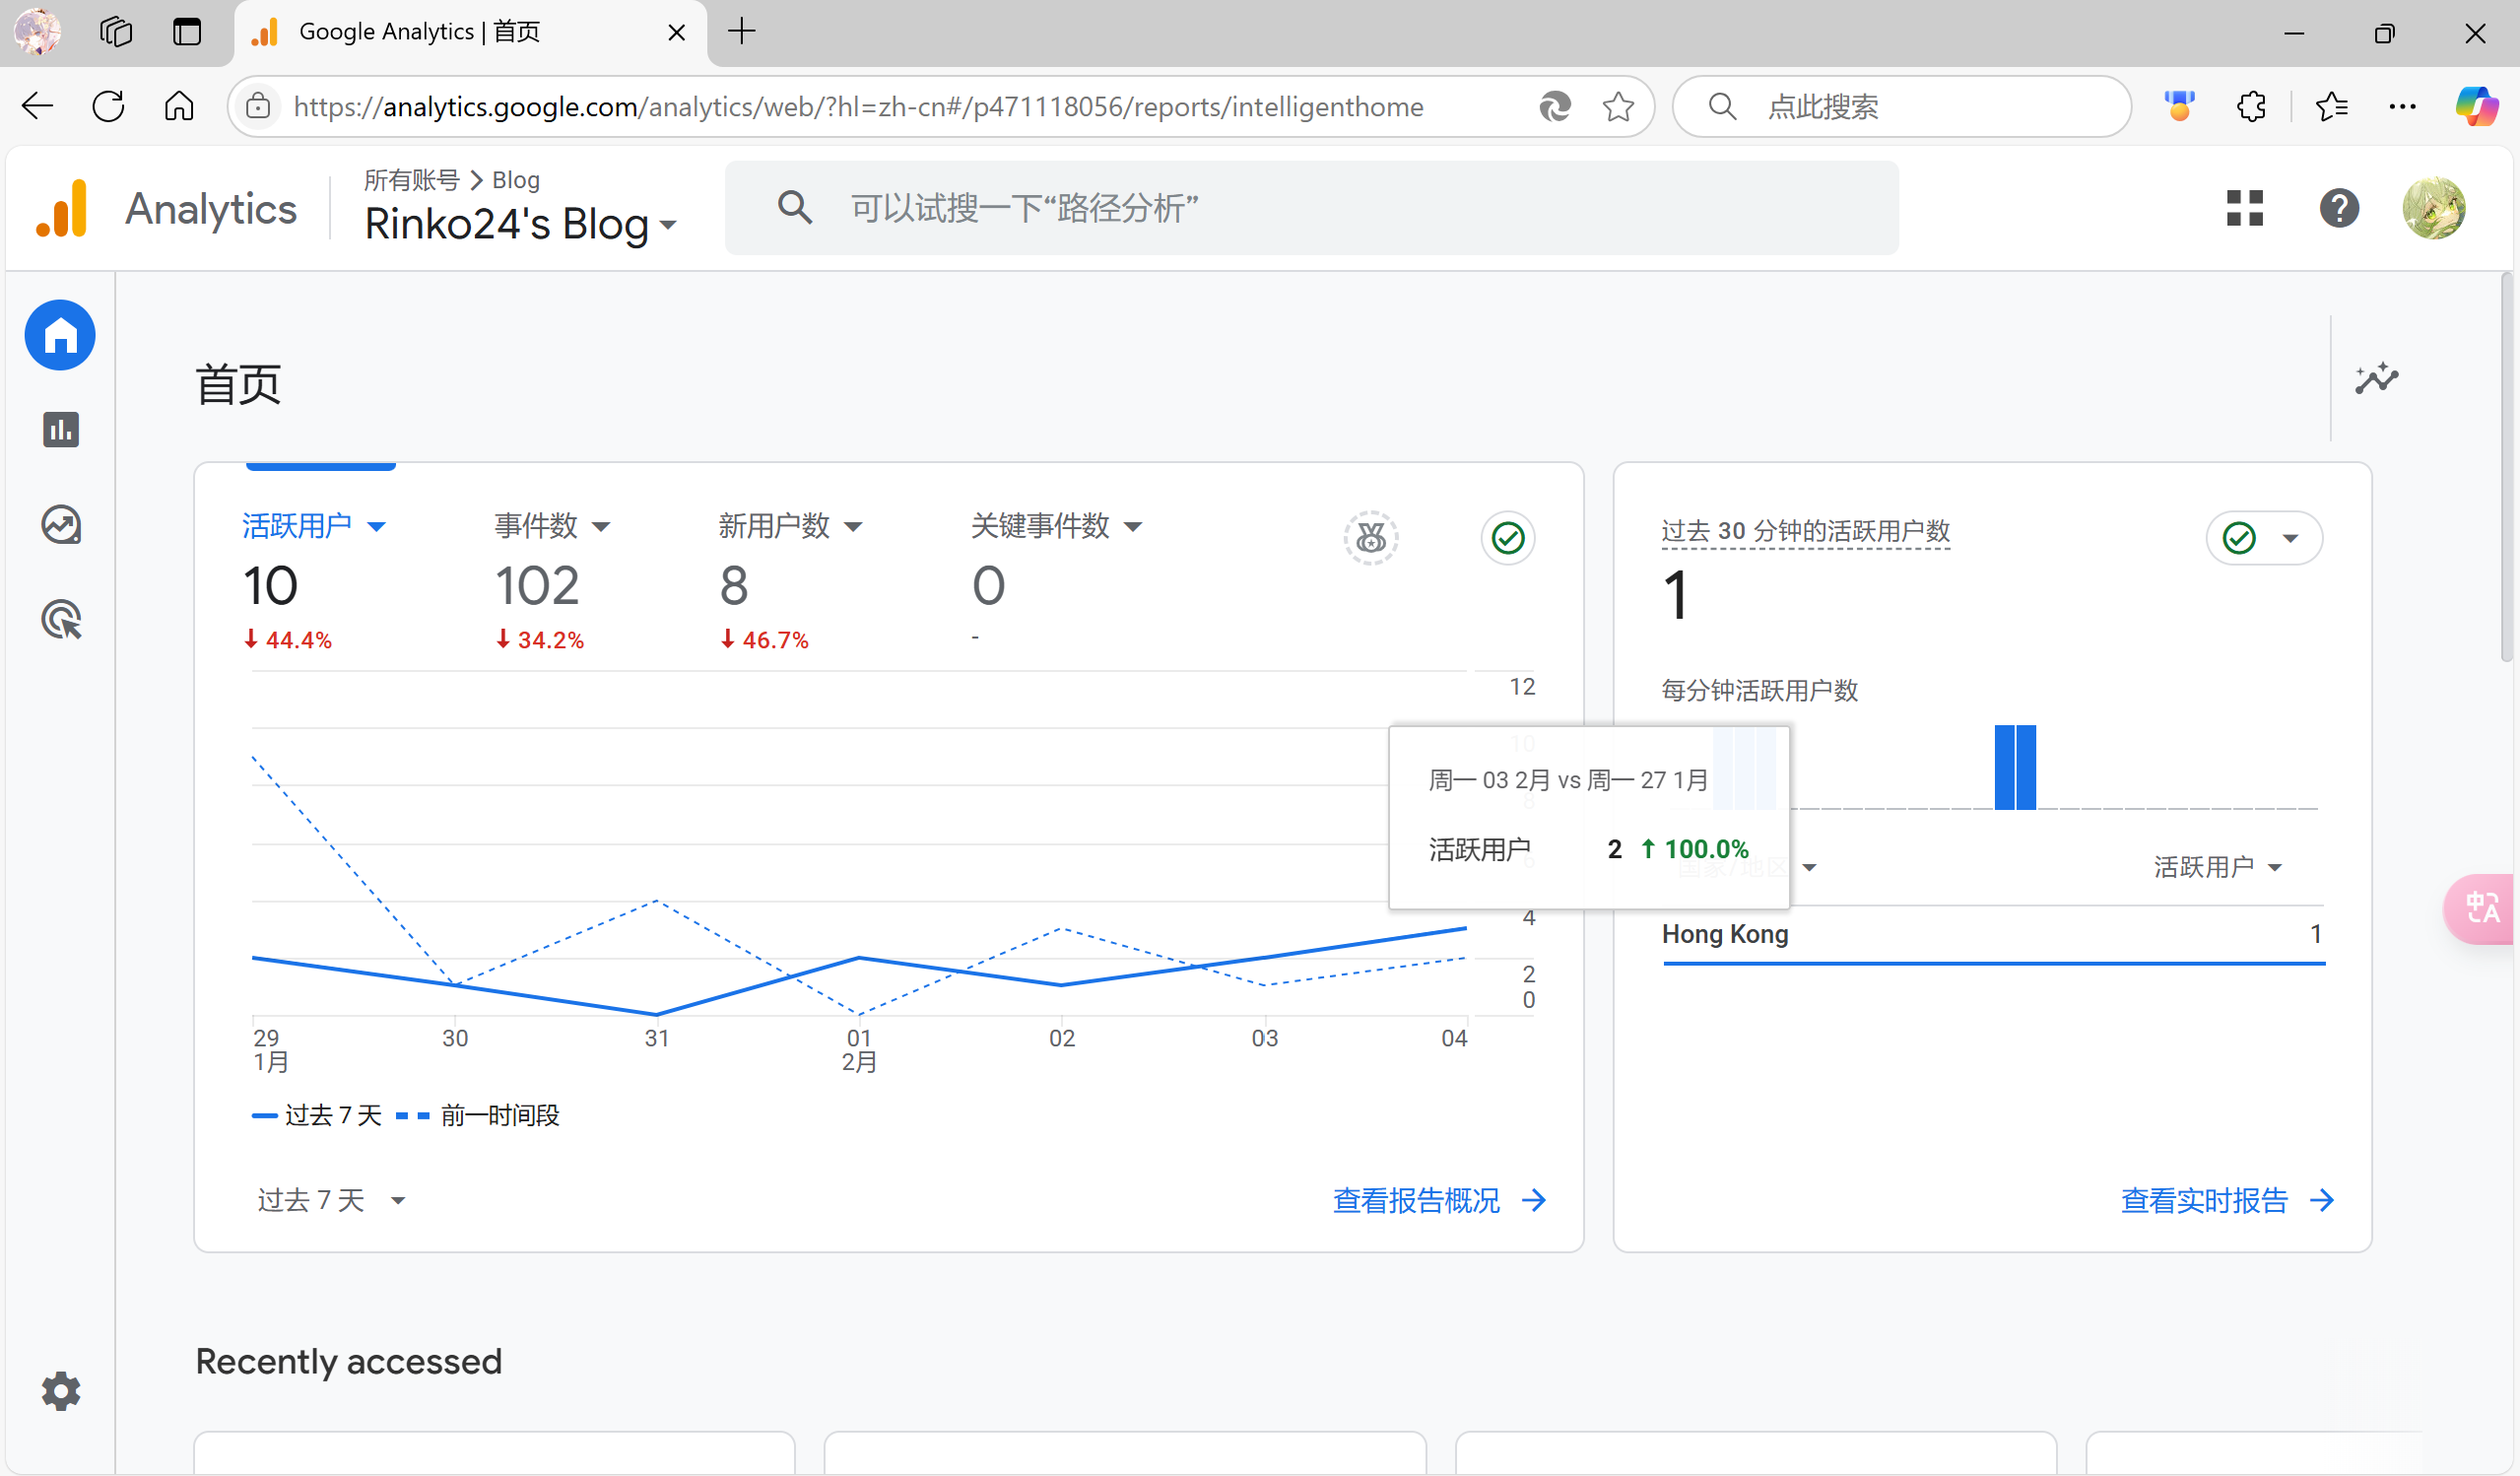2520x1476 pixels.
Task: Toggle the active users metric checkmark
Action: click(1505, 536)
